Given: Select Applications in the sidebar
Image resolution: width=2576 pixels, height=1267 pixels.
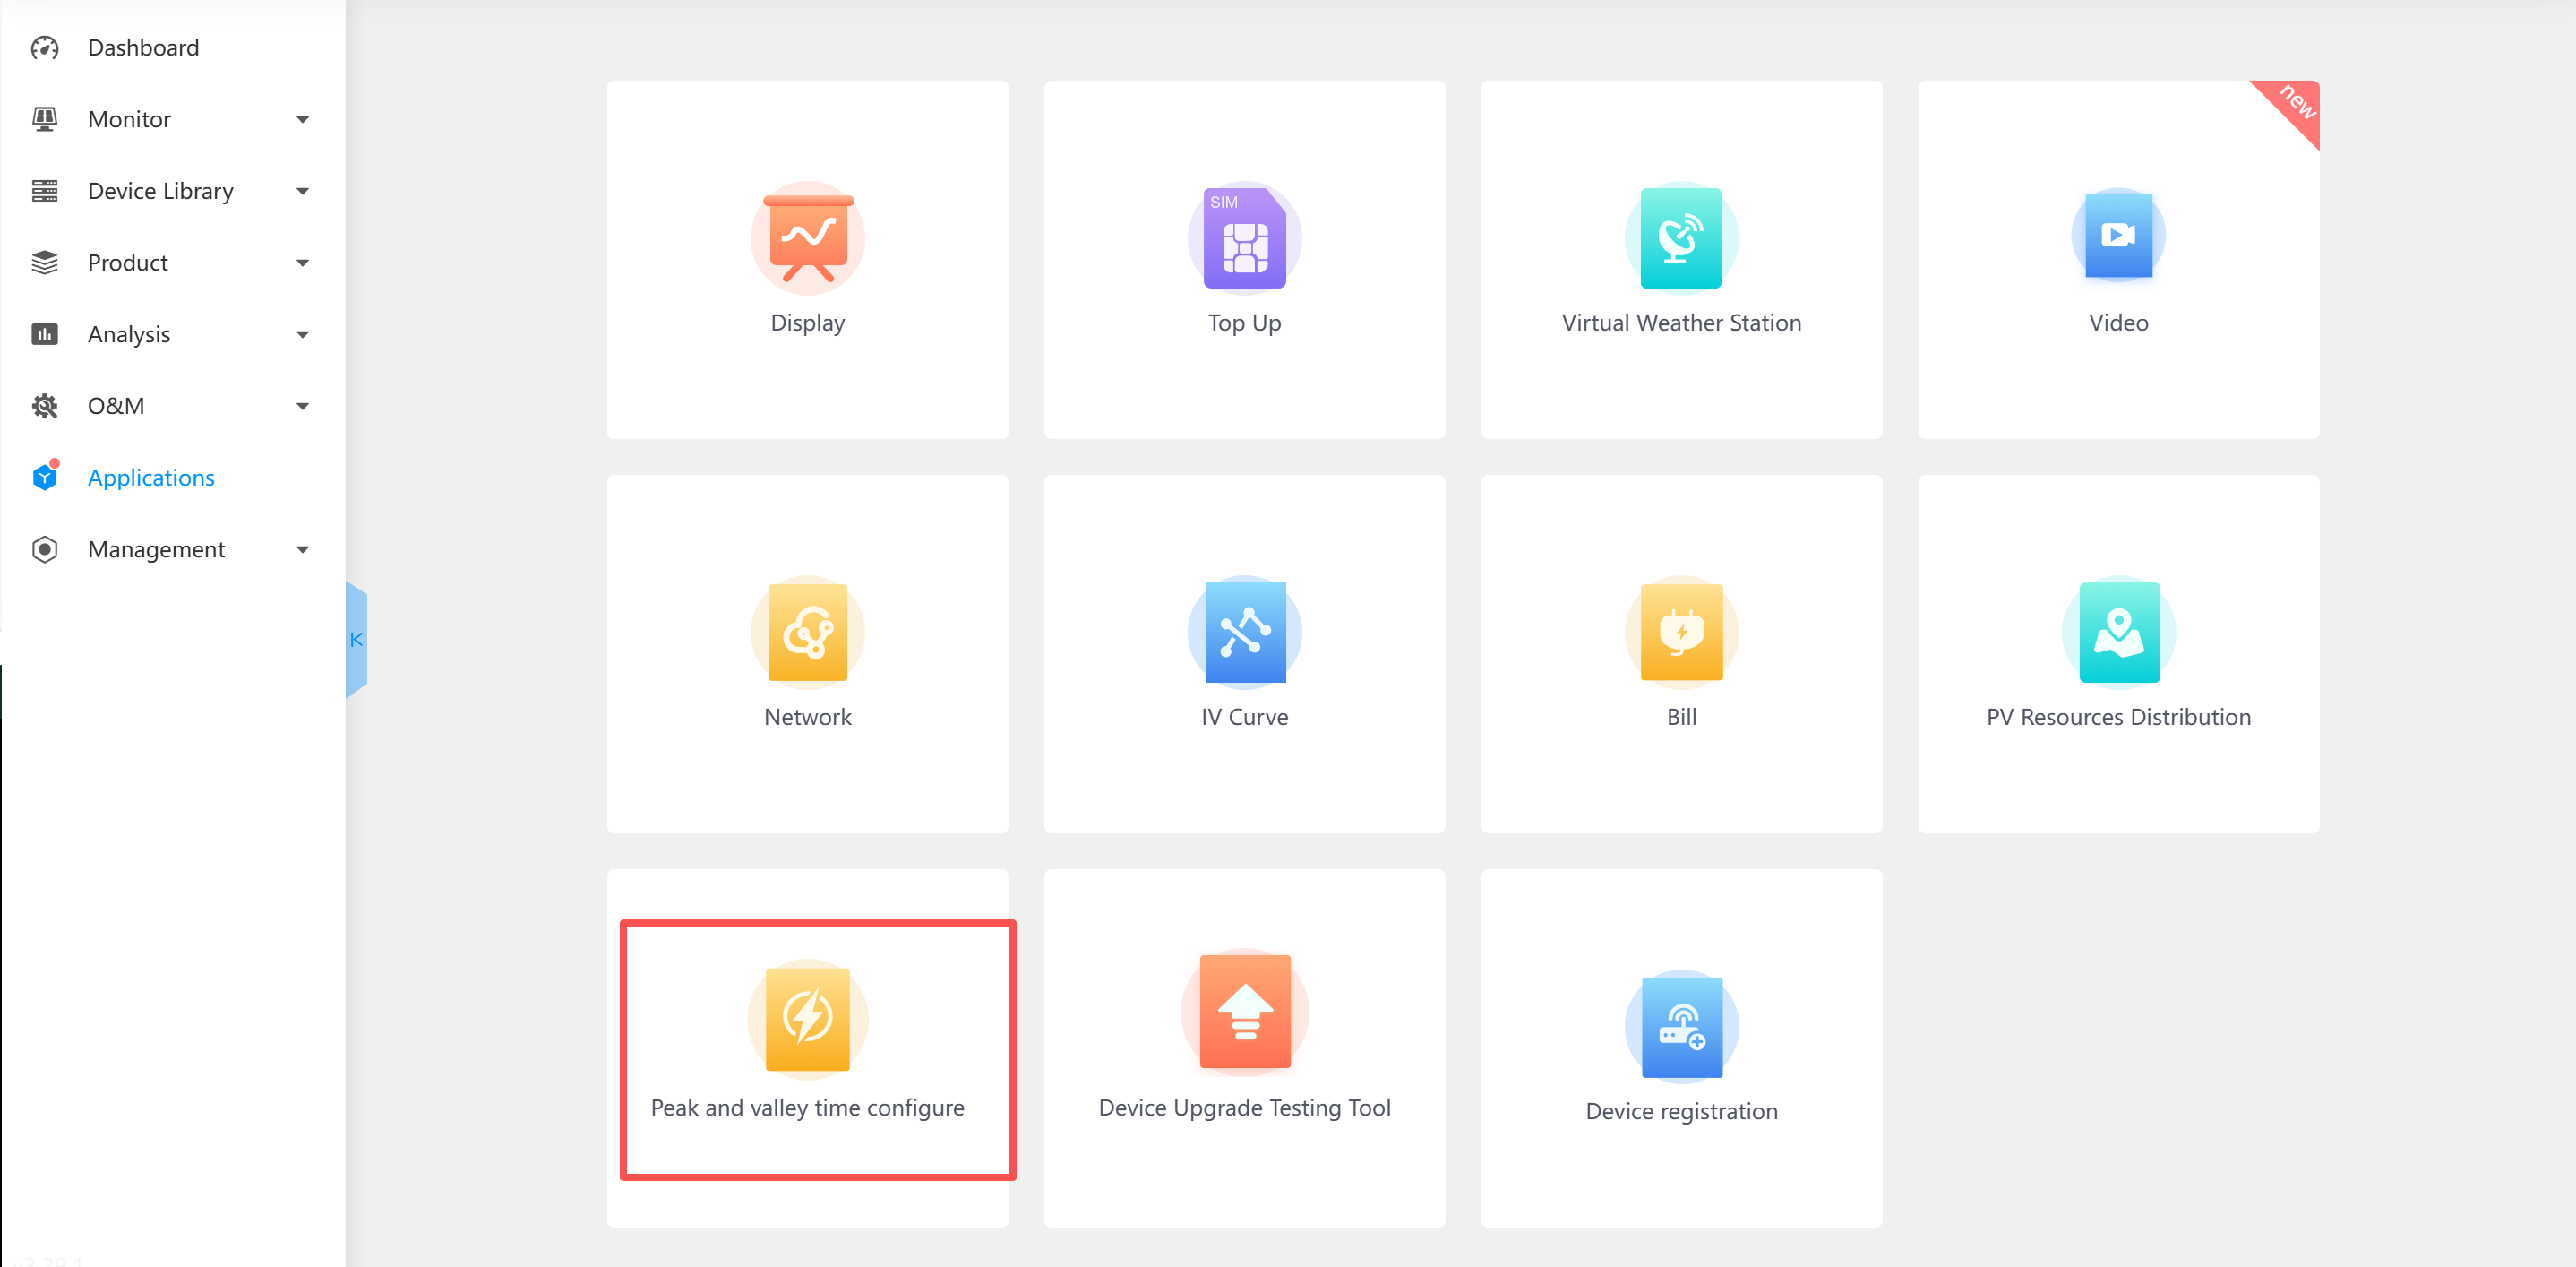Looking at the screenshot, I should click(151, 478).
